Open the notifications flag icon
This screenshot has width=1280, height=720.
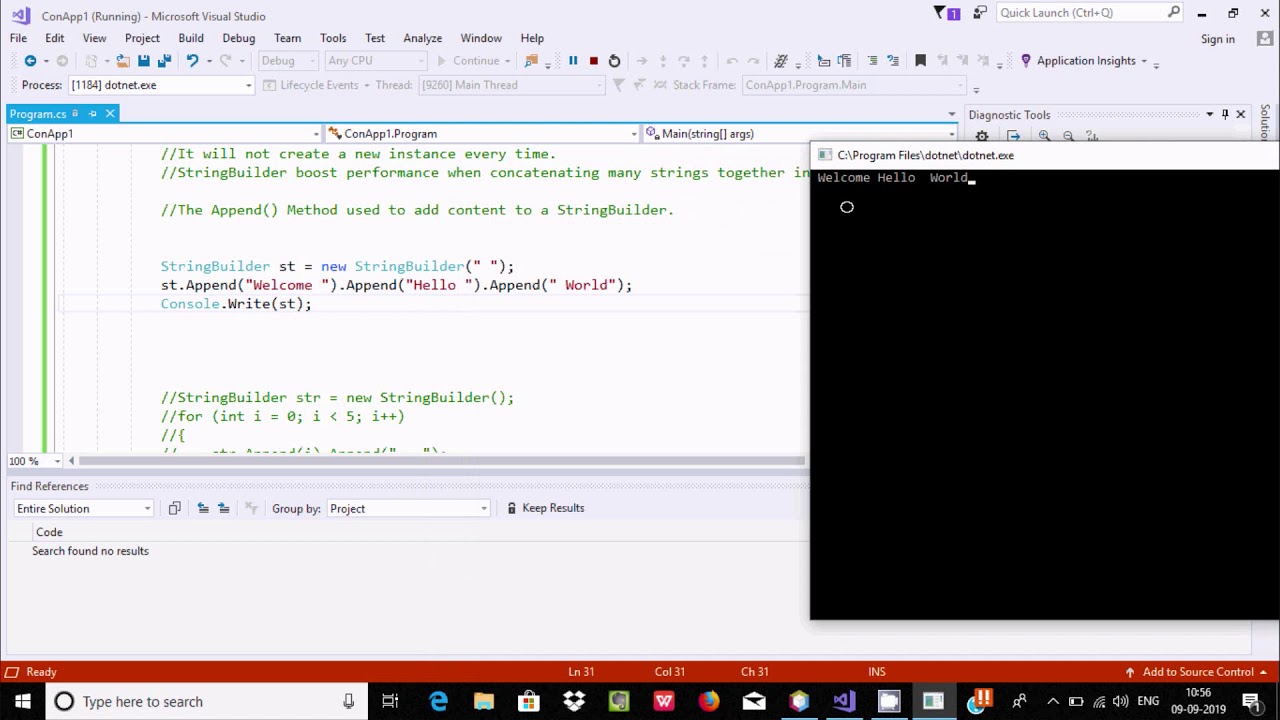[x=946, y=13]
